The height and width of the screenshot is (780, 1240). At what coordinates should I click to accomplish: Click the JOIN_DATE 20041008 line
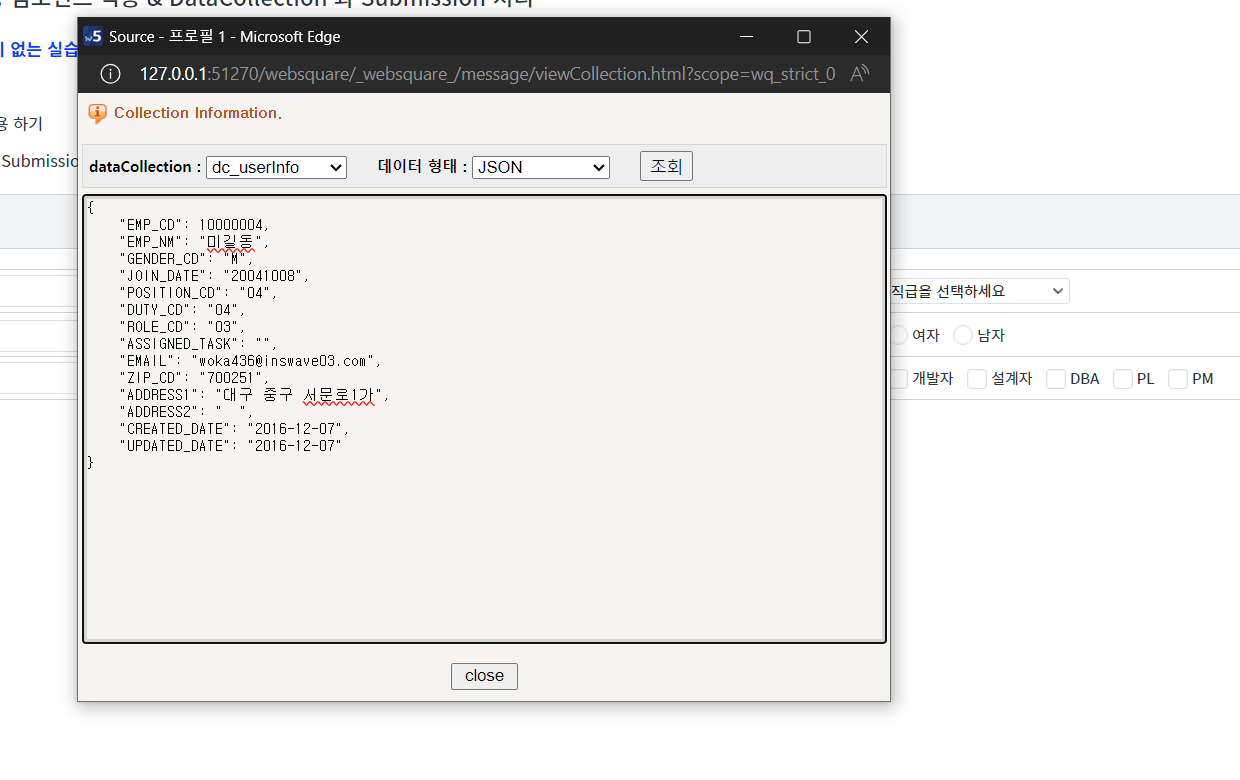pos(214,276)
